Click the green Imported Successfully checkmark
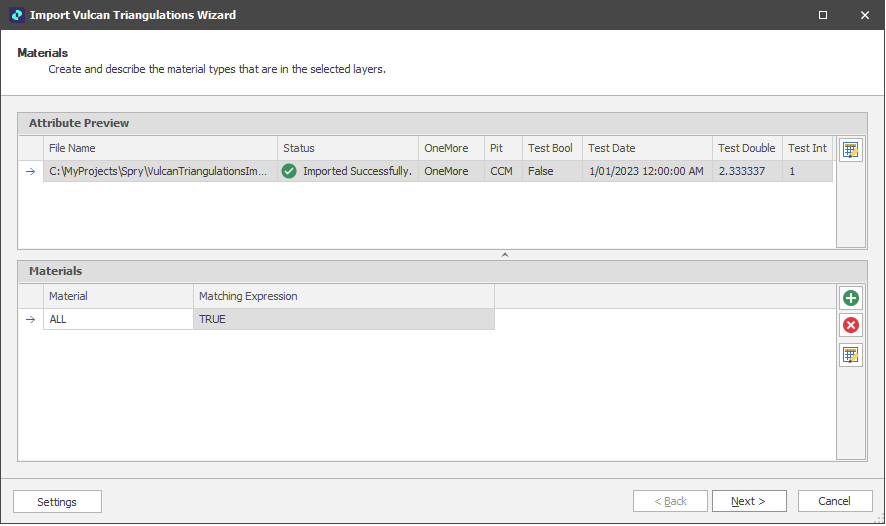 pyautogui.click(x=289, y=171)
